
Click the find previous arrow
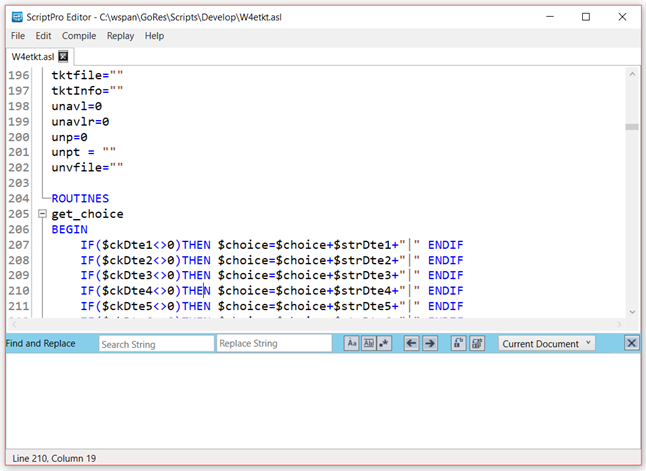411,343
